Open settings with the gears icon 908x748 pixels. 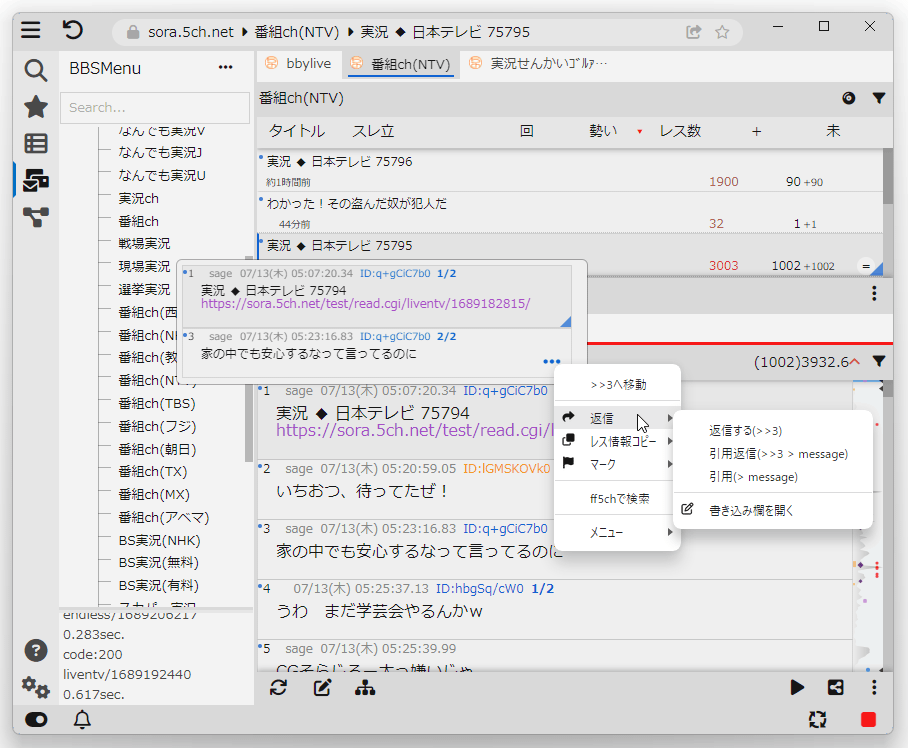[x=35, y=687]
